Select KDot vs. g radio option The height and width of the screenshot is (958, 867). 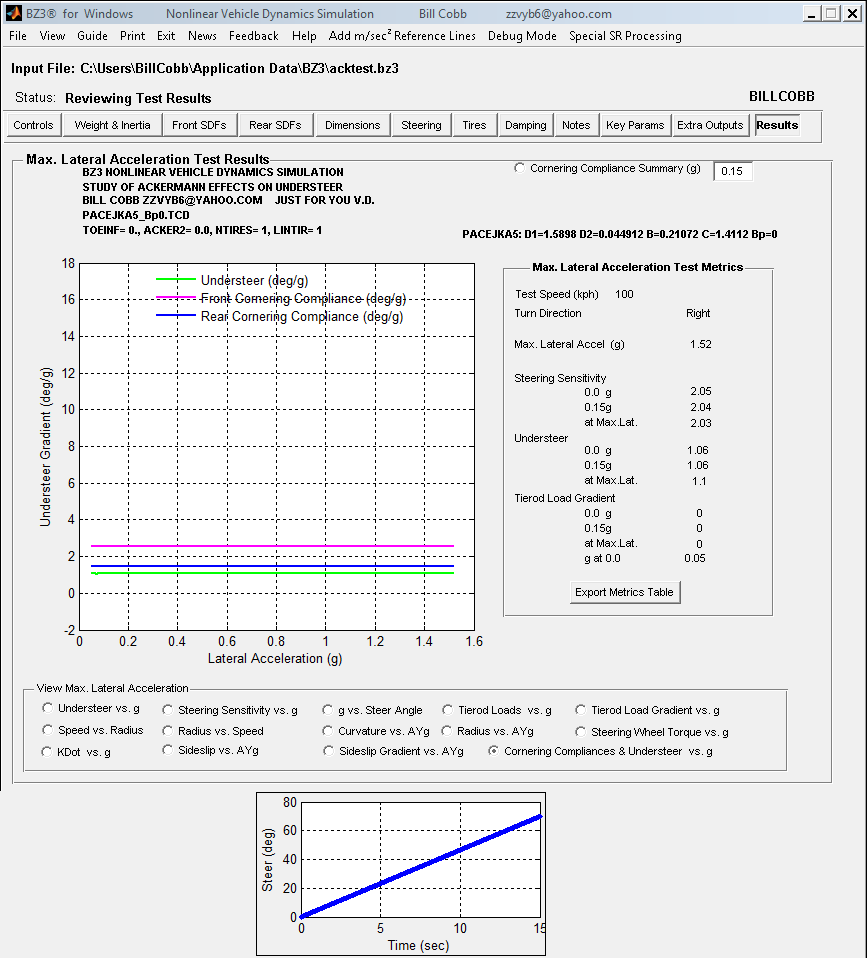coord(46,751)
